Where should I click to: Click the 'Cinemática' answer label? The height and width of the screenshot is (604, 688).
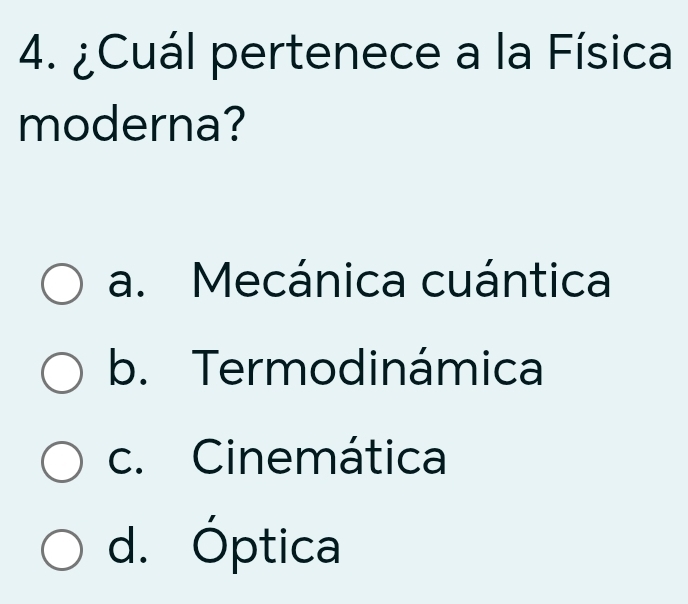tap(320, 459)
